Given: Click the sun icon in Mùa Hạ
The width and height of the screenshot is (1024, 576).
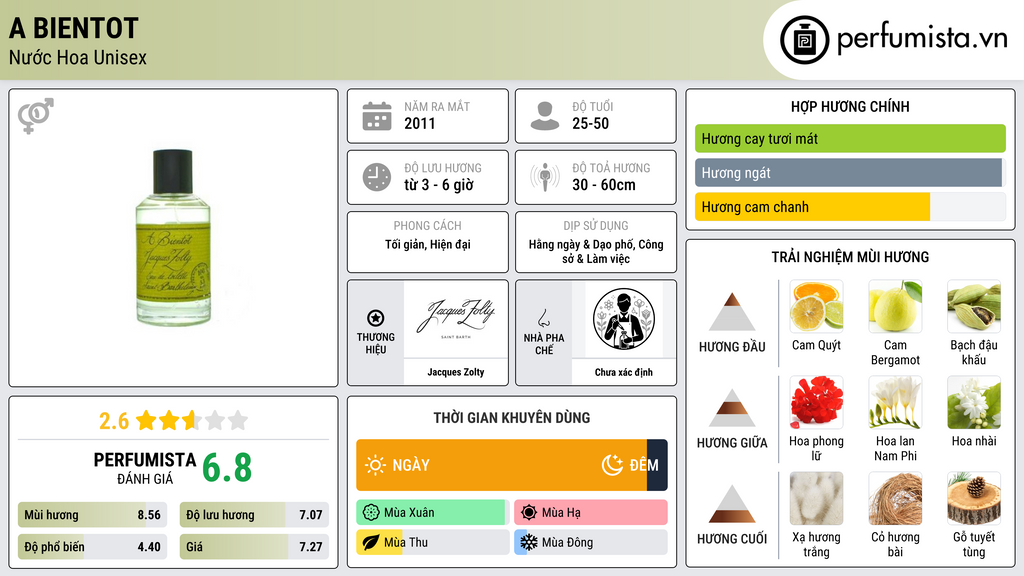Looking at the screenshot, I should click(529, 513).
